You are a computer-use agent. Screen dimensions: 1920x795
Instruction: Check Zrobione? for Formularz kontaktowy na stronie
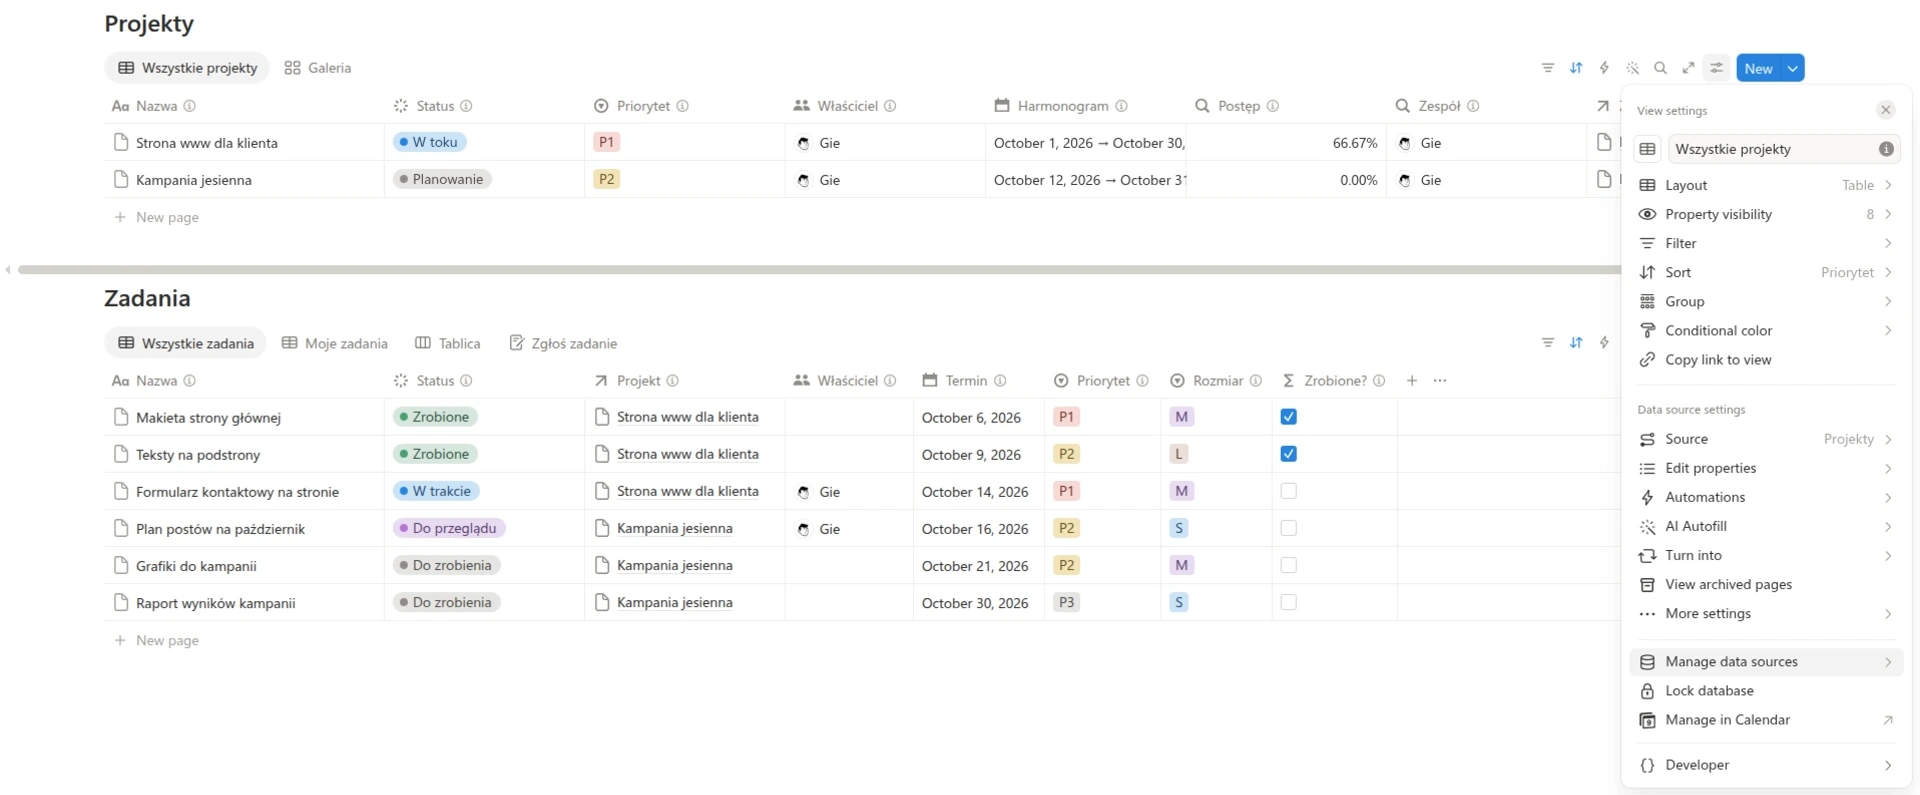pos(1289,491)
